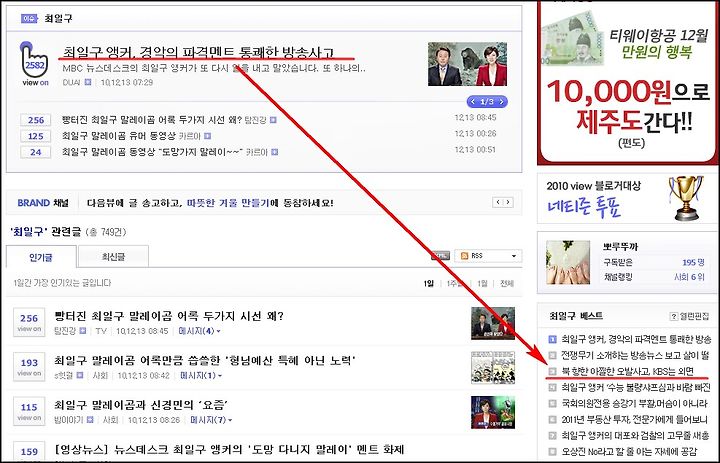Click the 열린편집 link
The image size is (720, 463).
[694, 316]
